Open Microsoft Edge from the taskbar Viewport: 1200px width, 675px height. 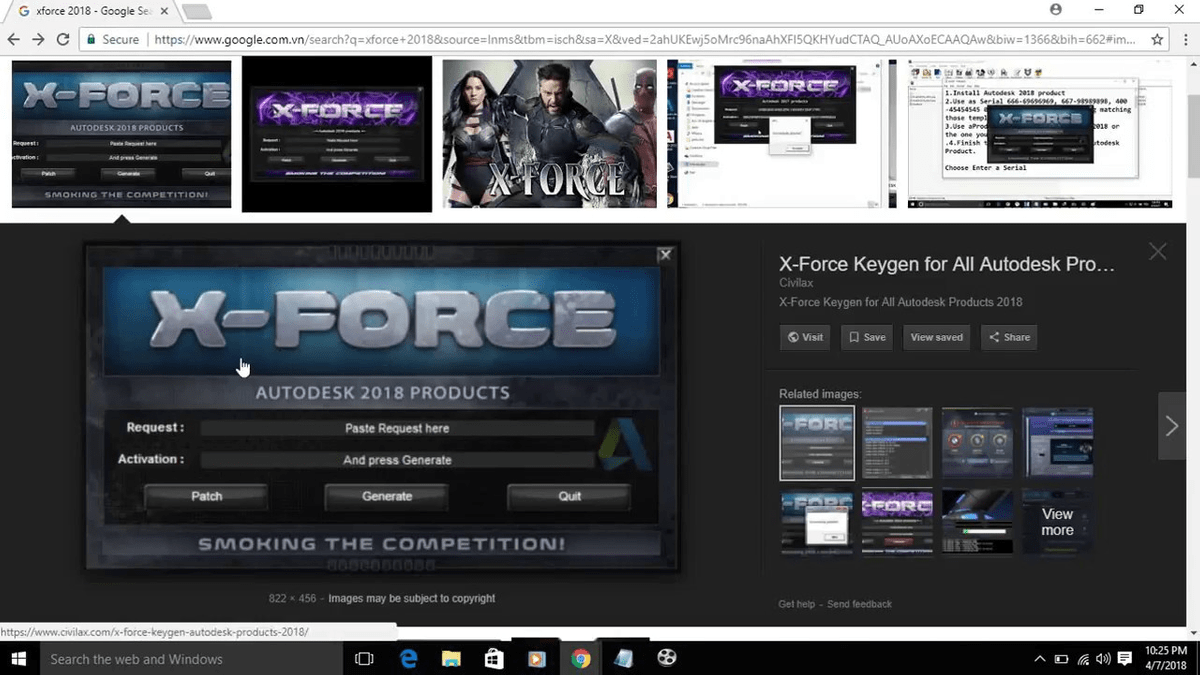[x=408, y=659]
